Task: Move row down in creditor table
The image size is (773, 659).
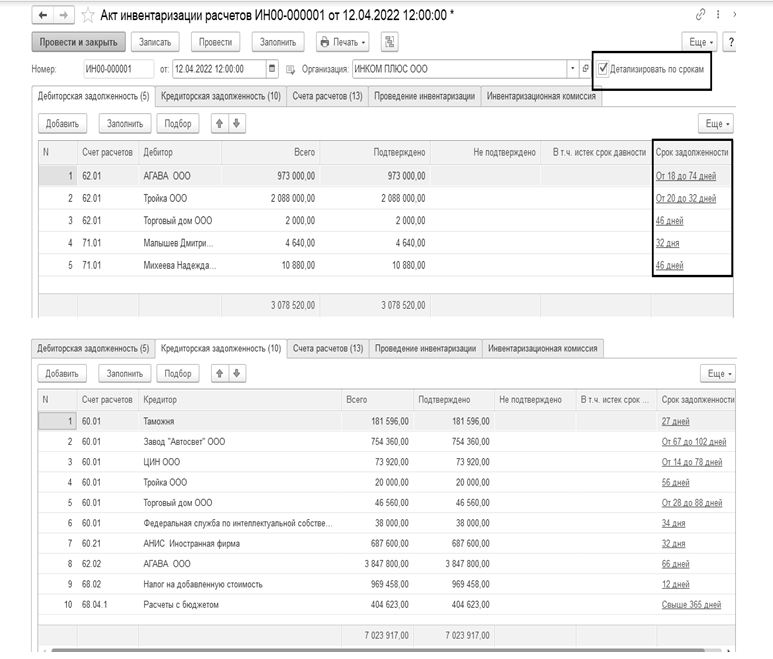Action: pos(237,373)
